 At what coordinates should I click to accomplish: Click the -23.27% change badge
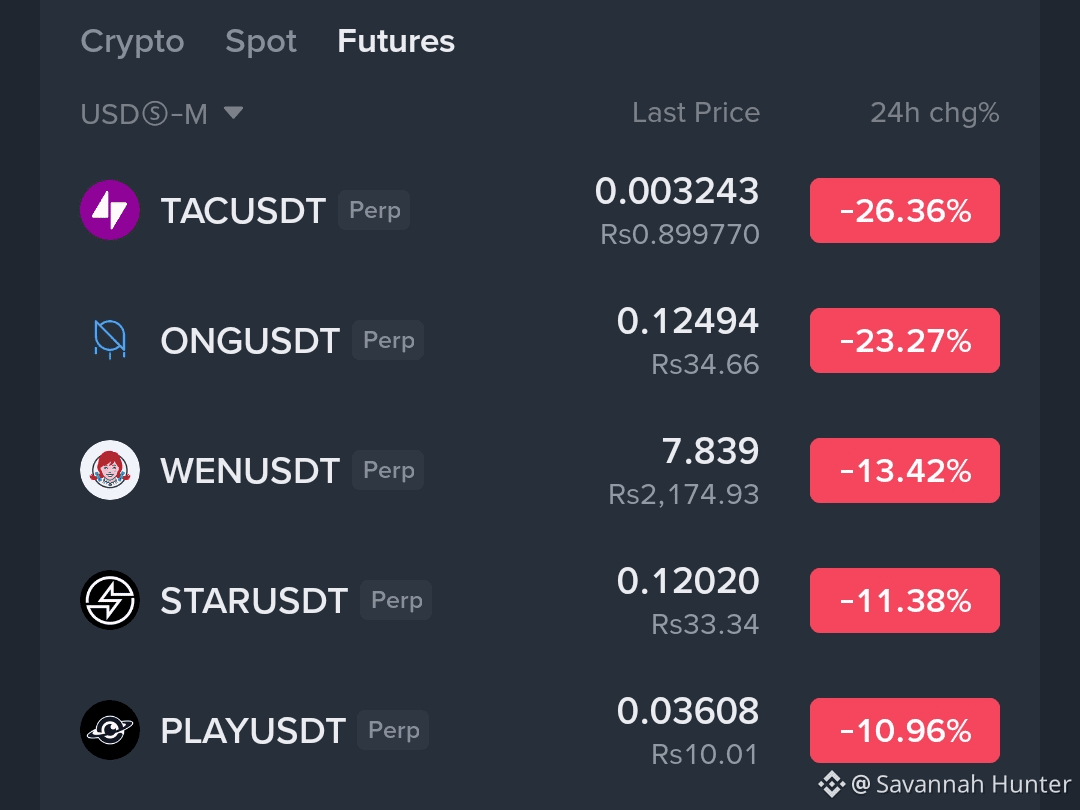(x=904, y=340)
